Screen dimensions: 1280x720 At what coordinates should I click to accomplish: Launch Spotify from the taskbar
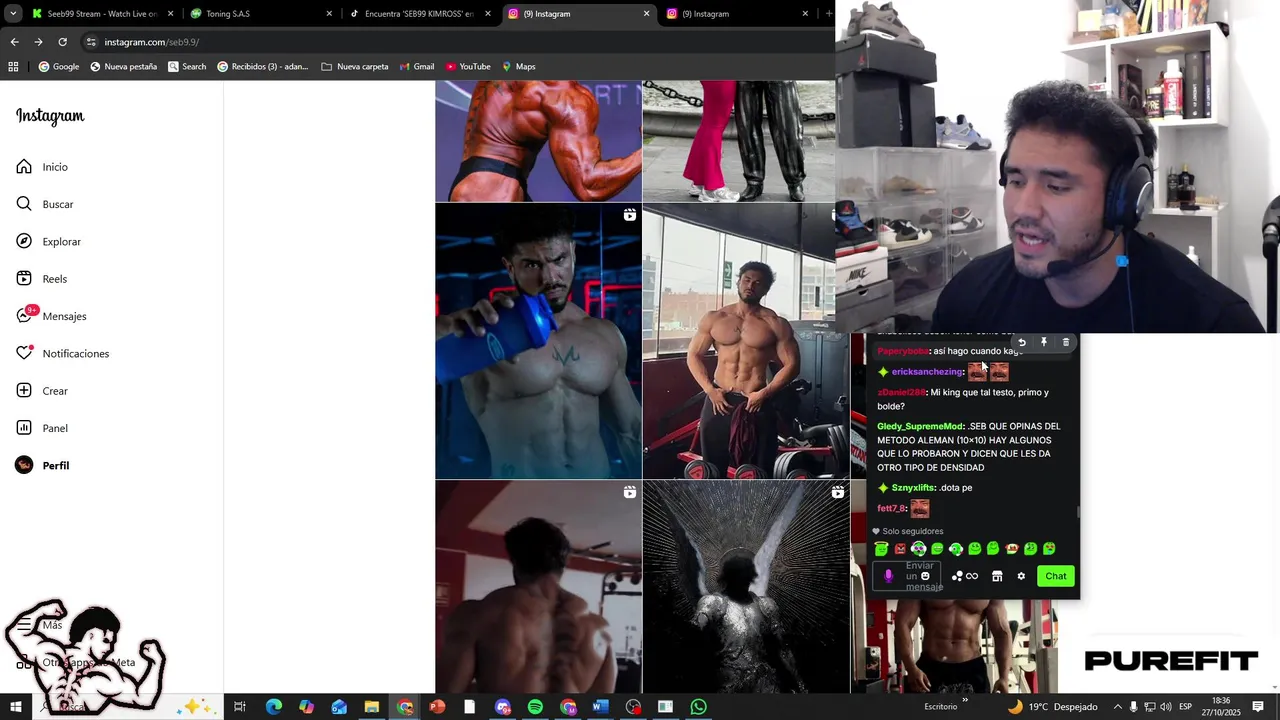(535, 707)
